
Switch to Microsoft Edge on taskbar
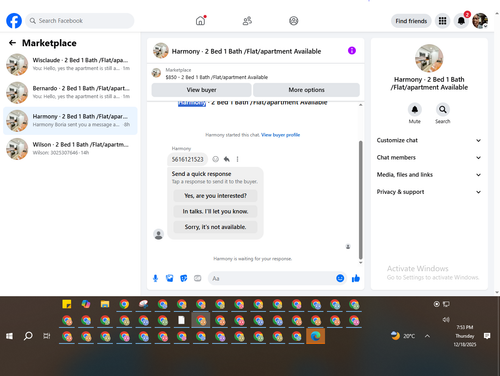[x=315, y=336]
